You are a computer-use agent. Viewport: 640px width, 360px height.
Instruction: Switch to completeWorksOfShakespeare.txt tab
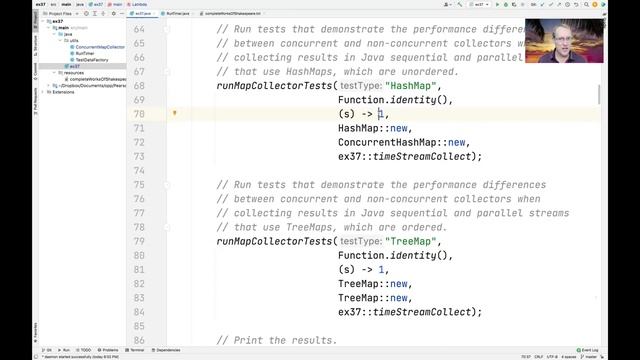(232, 13)
